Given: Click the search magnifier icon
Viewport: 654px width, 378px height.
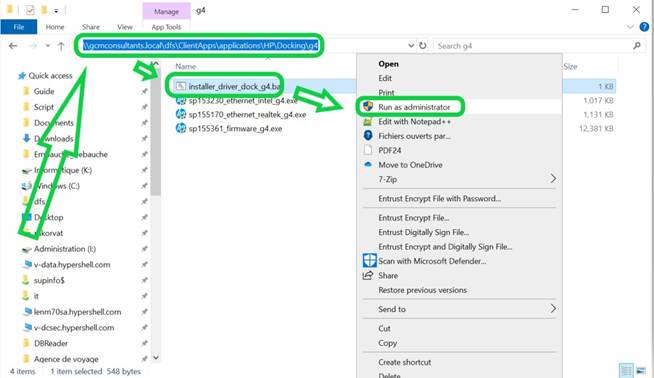Looking at the screenshot, I should (x=636, y=46).
